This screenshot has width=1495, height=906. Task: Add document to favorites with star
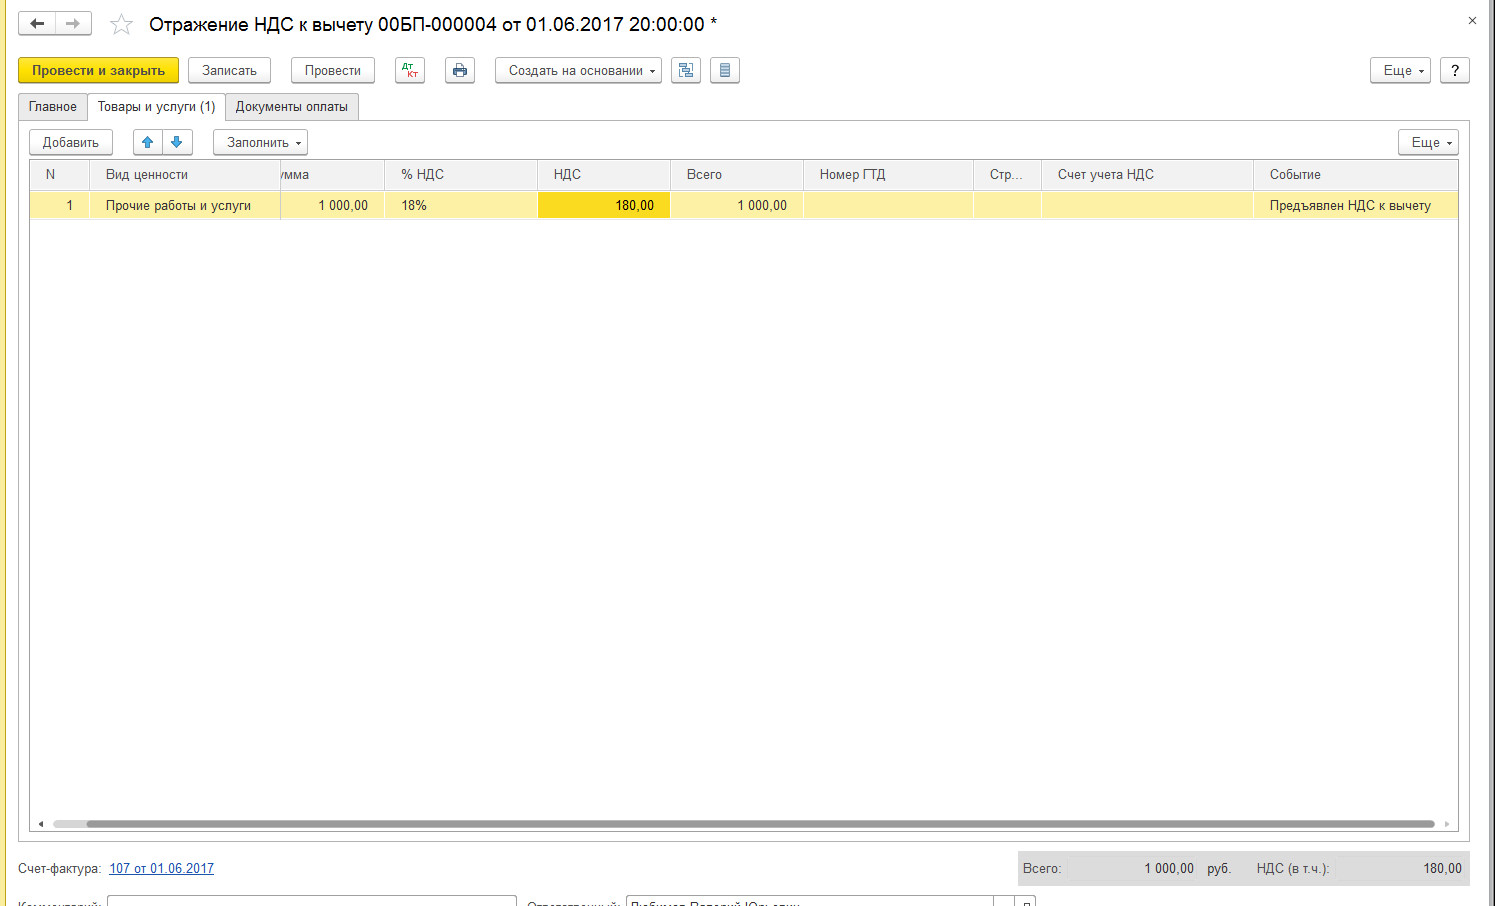coord(121,24)
